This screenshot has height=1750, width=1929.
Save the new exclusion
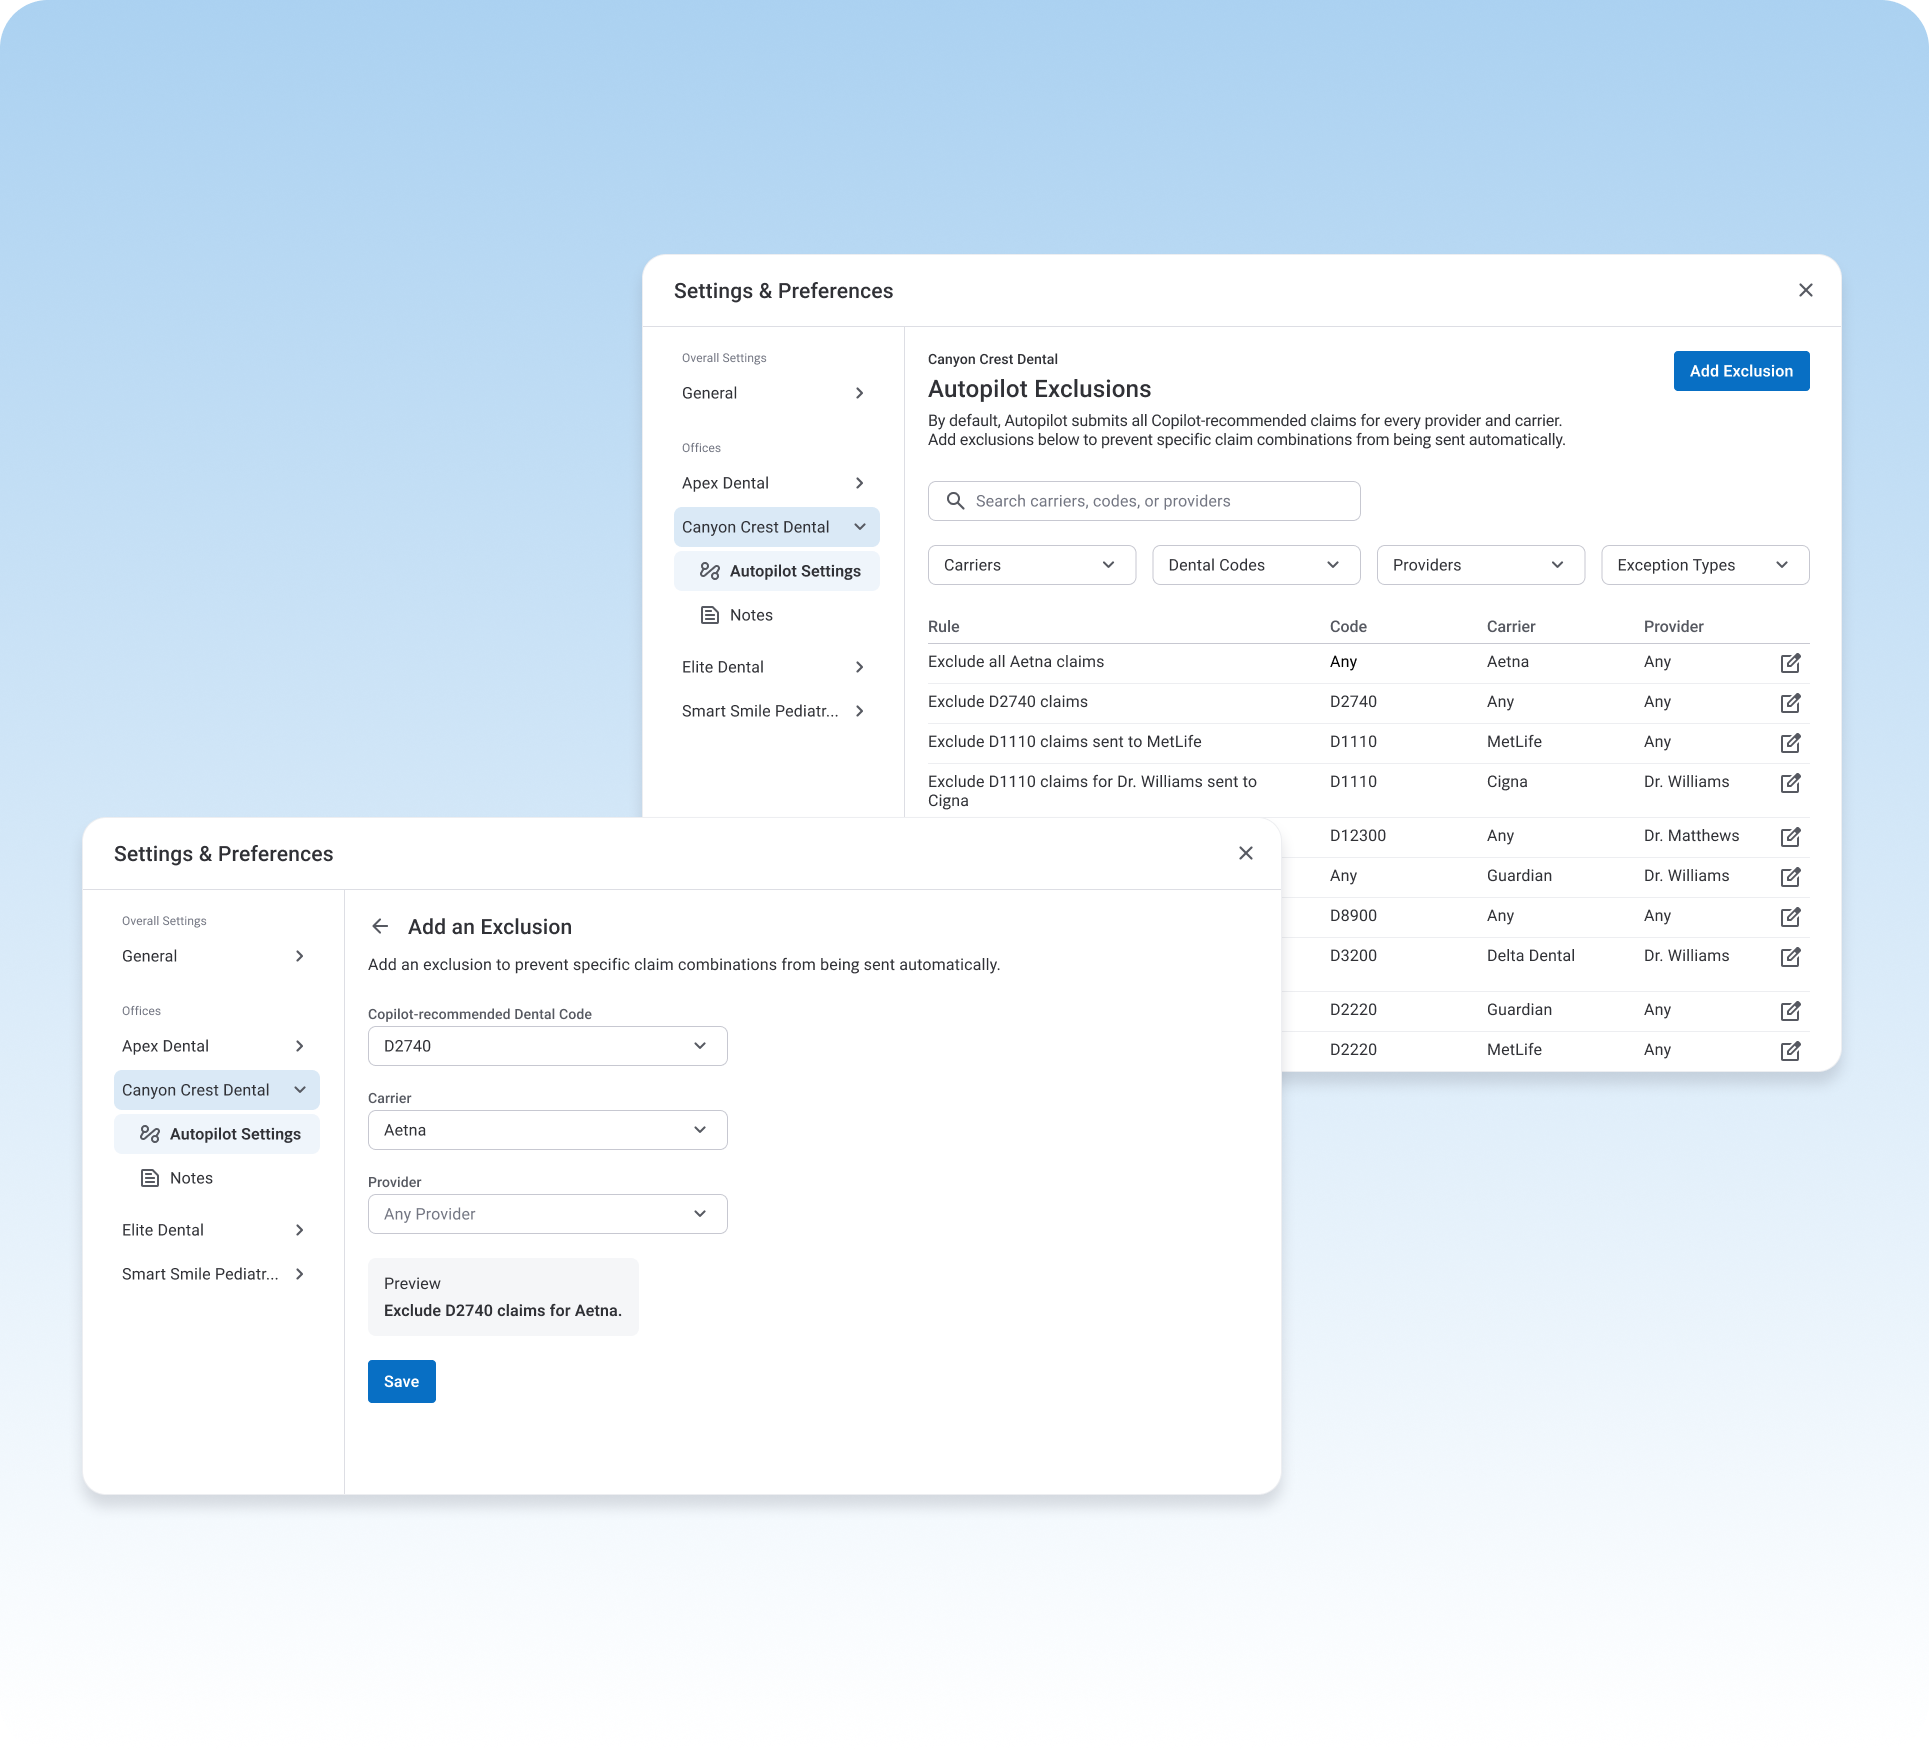point(402,1382)
